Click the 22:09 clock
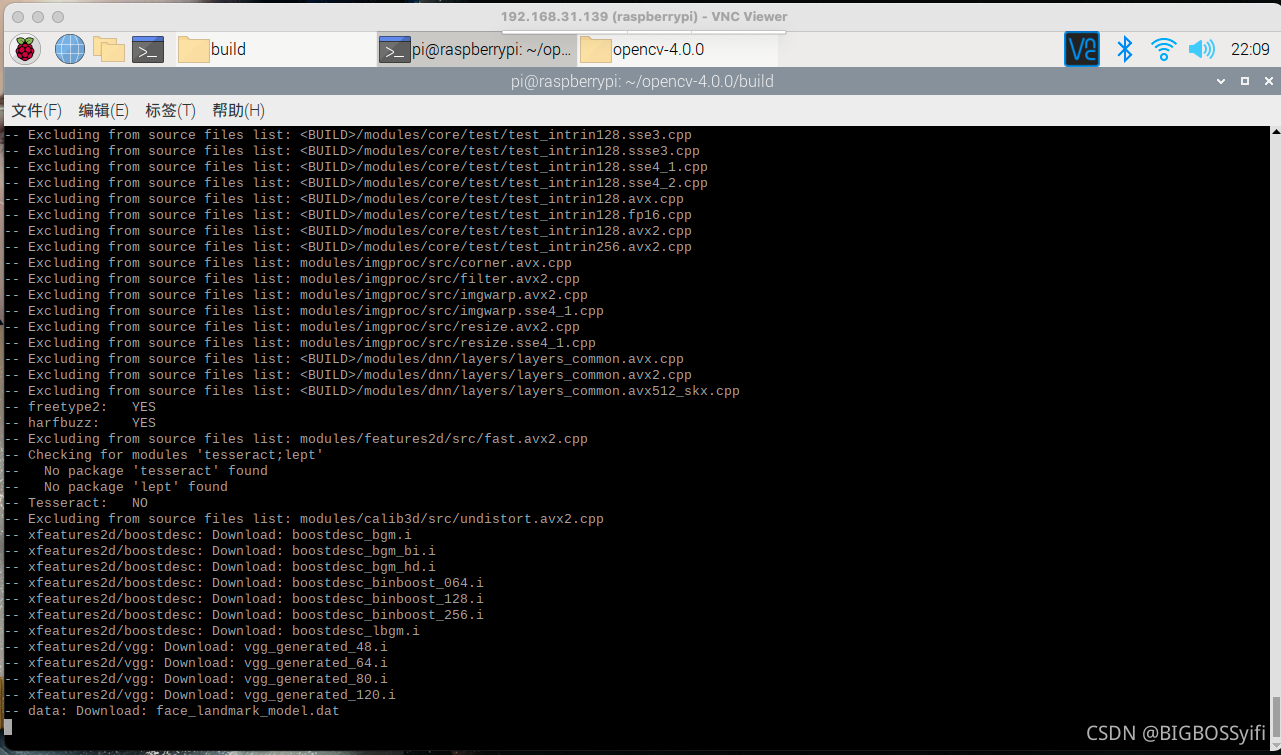The height and width of the screenshot is (755, 1281). pyautogui.click(x=1250, y=49)
